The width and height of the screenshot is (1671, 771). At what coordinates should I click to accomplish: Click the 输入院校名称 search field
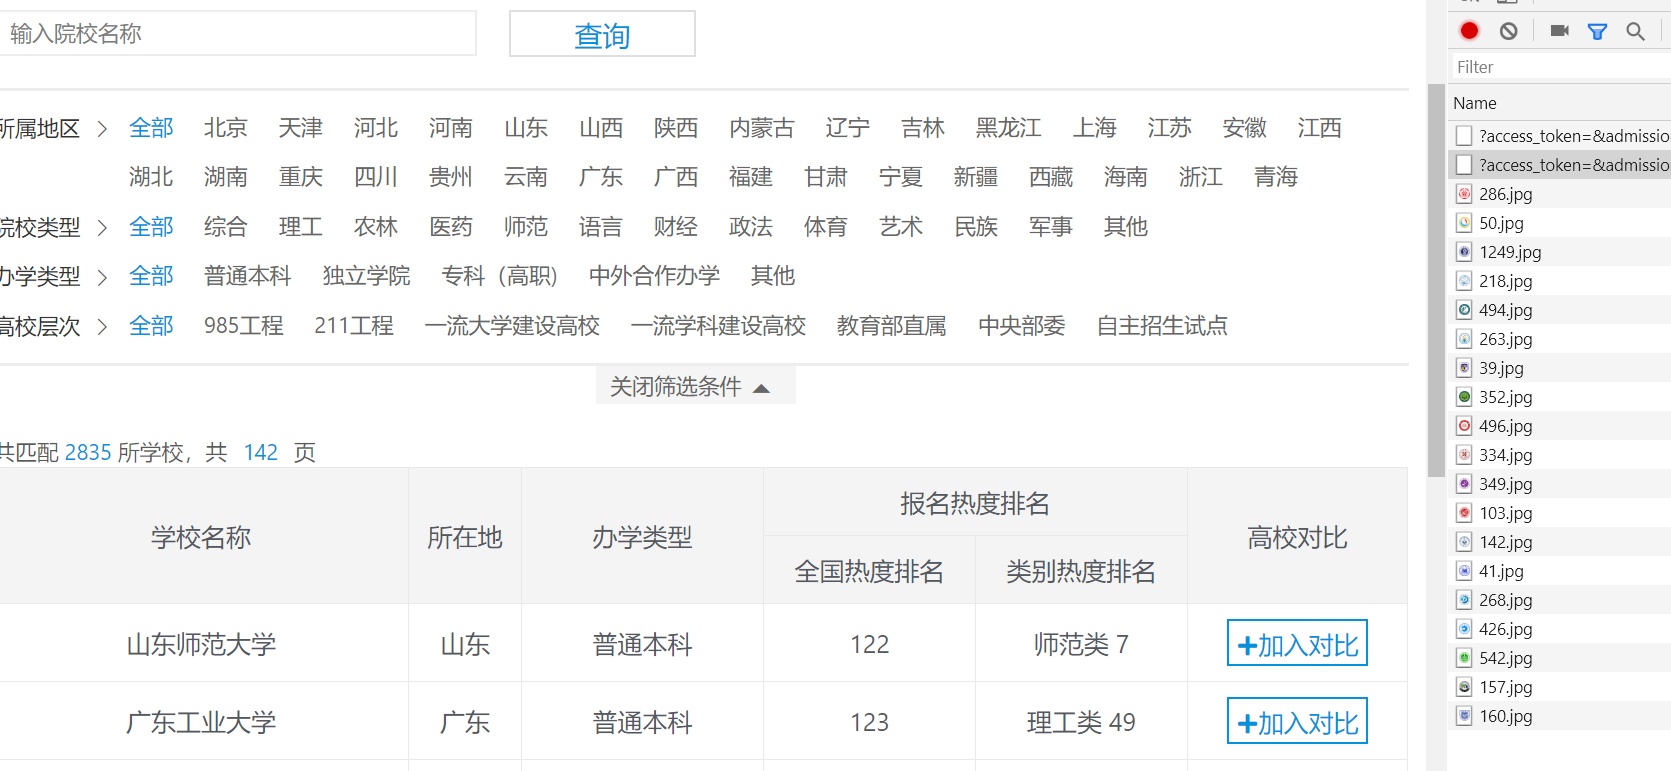point(238,33)
